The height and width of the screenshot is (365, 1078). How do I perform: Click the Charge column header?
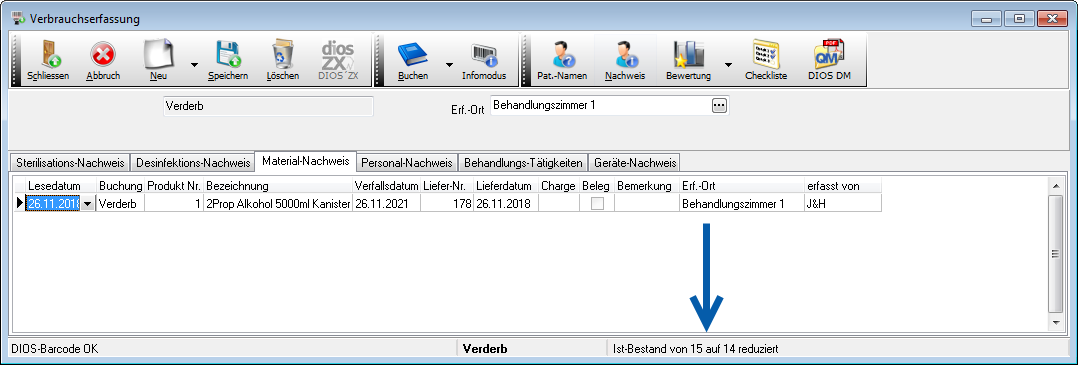[x=558, y=186]
